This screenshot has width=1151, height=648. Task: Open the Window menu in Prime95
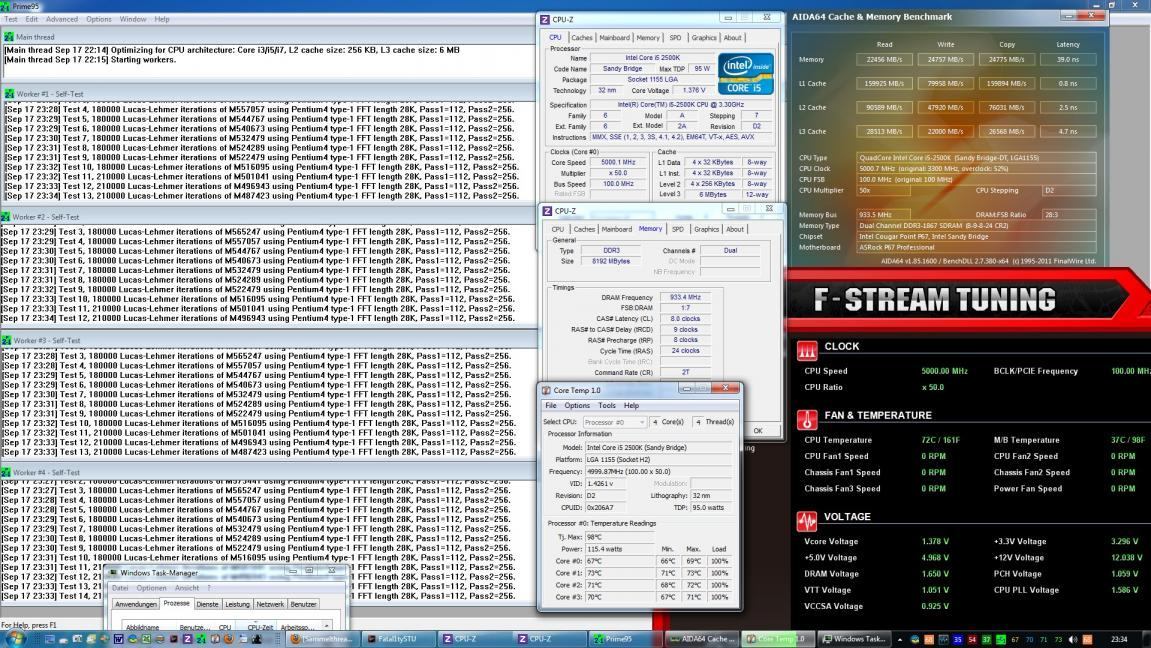pos(133,19)
